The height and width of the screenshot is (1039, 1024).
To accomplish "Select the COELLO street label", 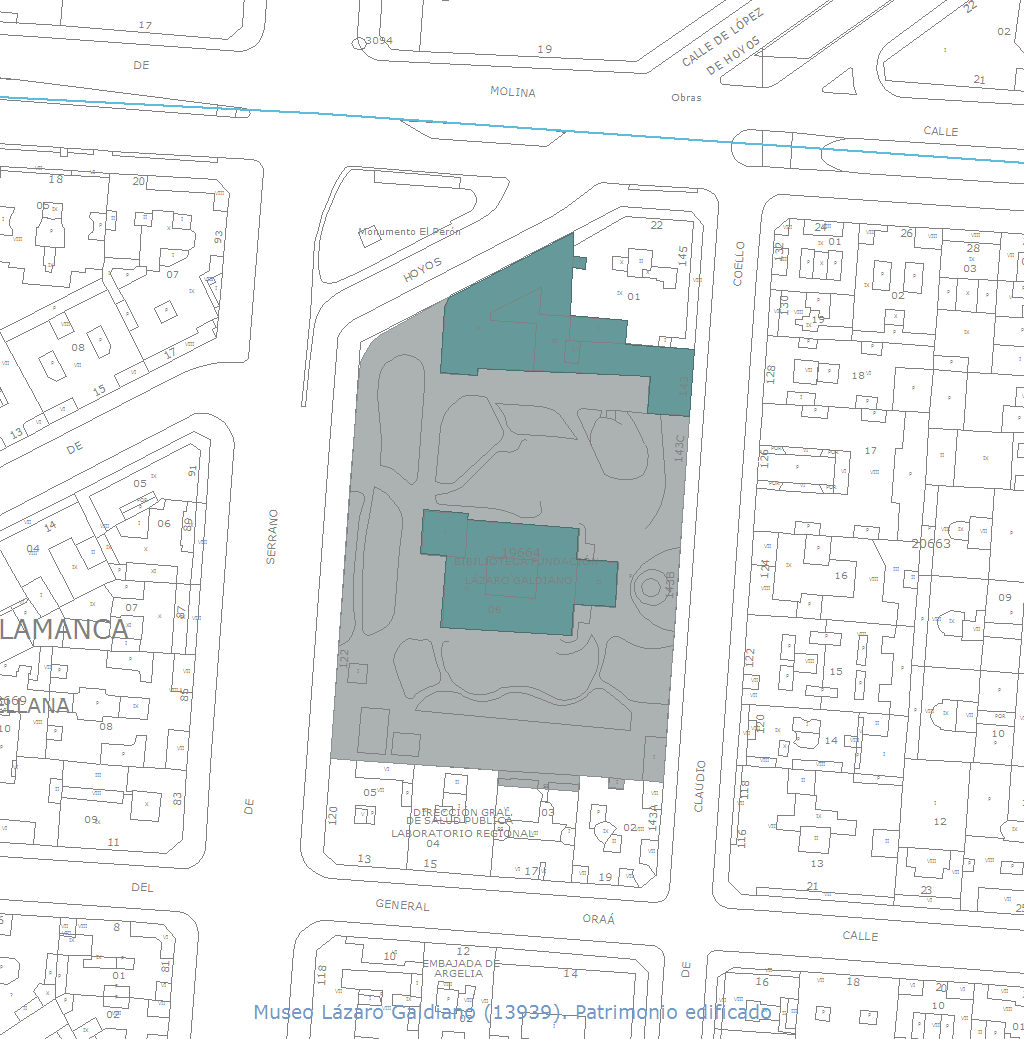I will (739, 263).
